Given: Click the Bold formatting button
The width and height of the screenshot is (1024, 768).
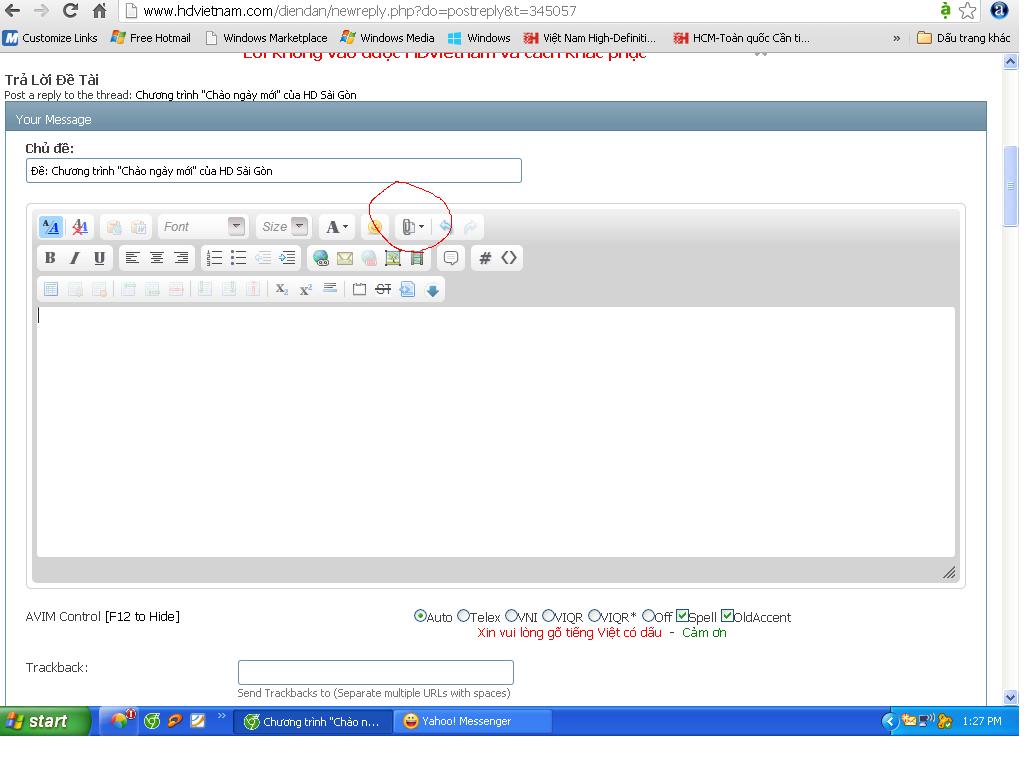Looking at the screenshot, I should click(50, 258).
